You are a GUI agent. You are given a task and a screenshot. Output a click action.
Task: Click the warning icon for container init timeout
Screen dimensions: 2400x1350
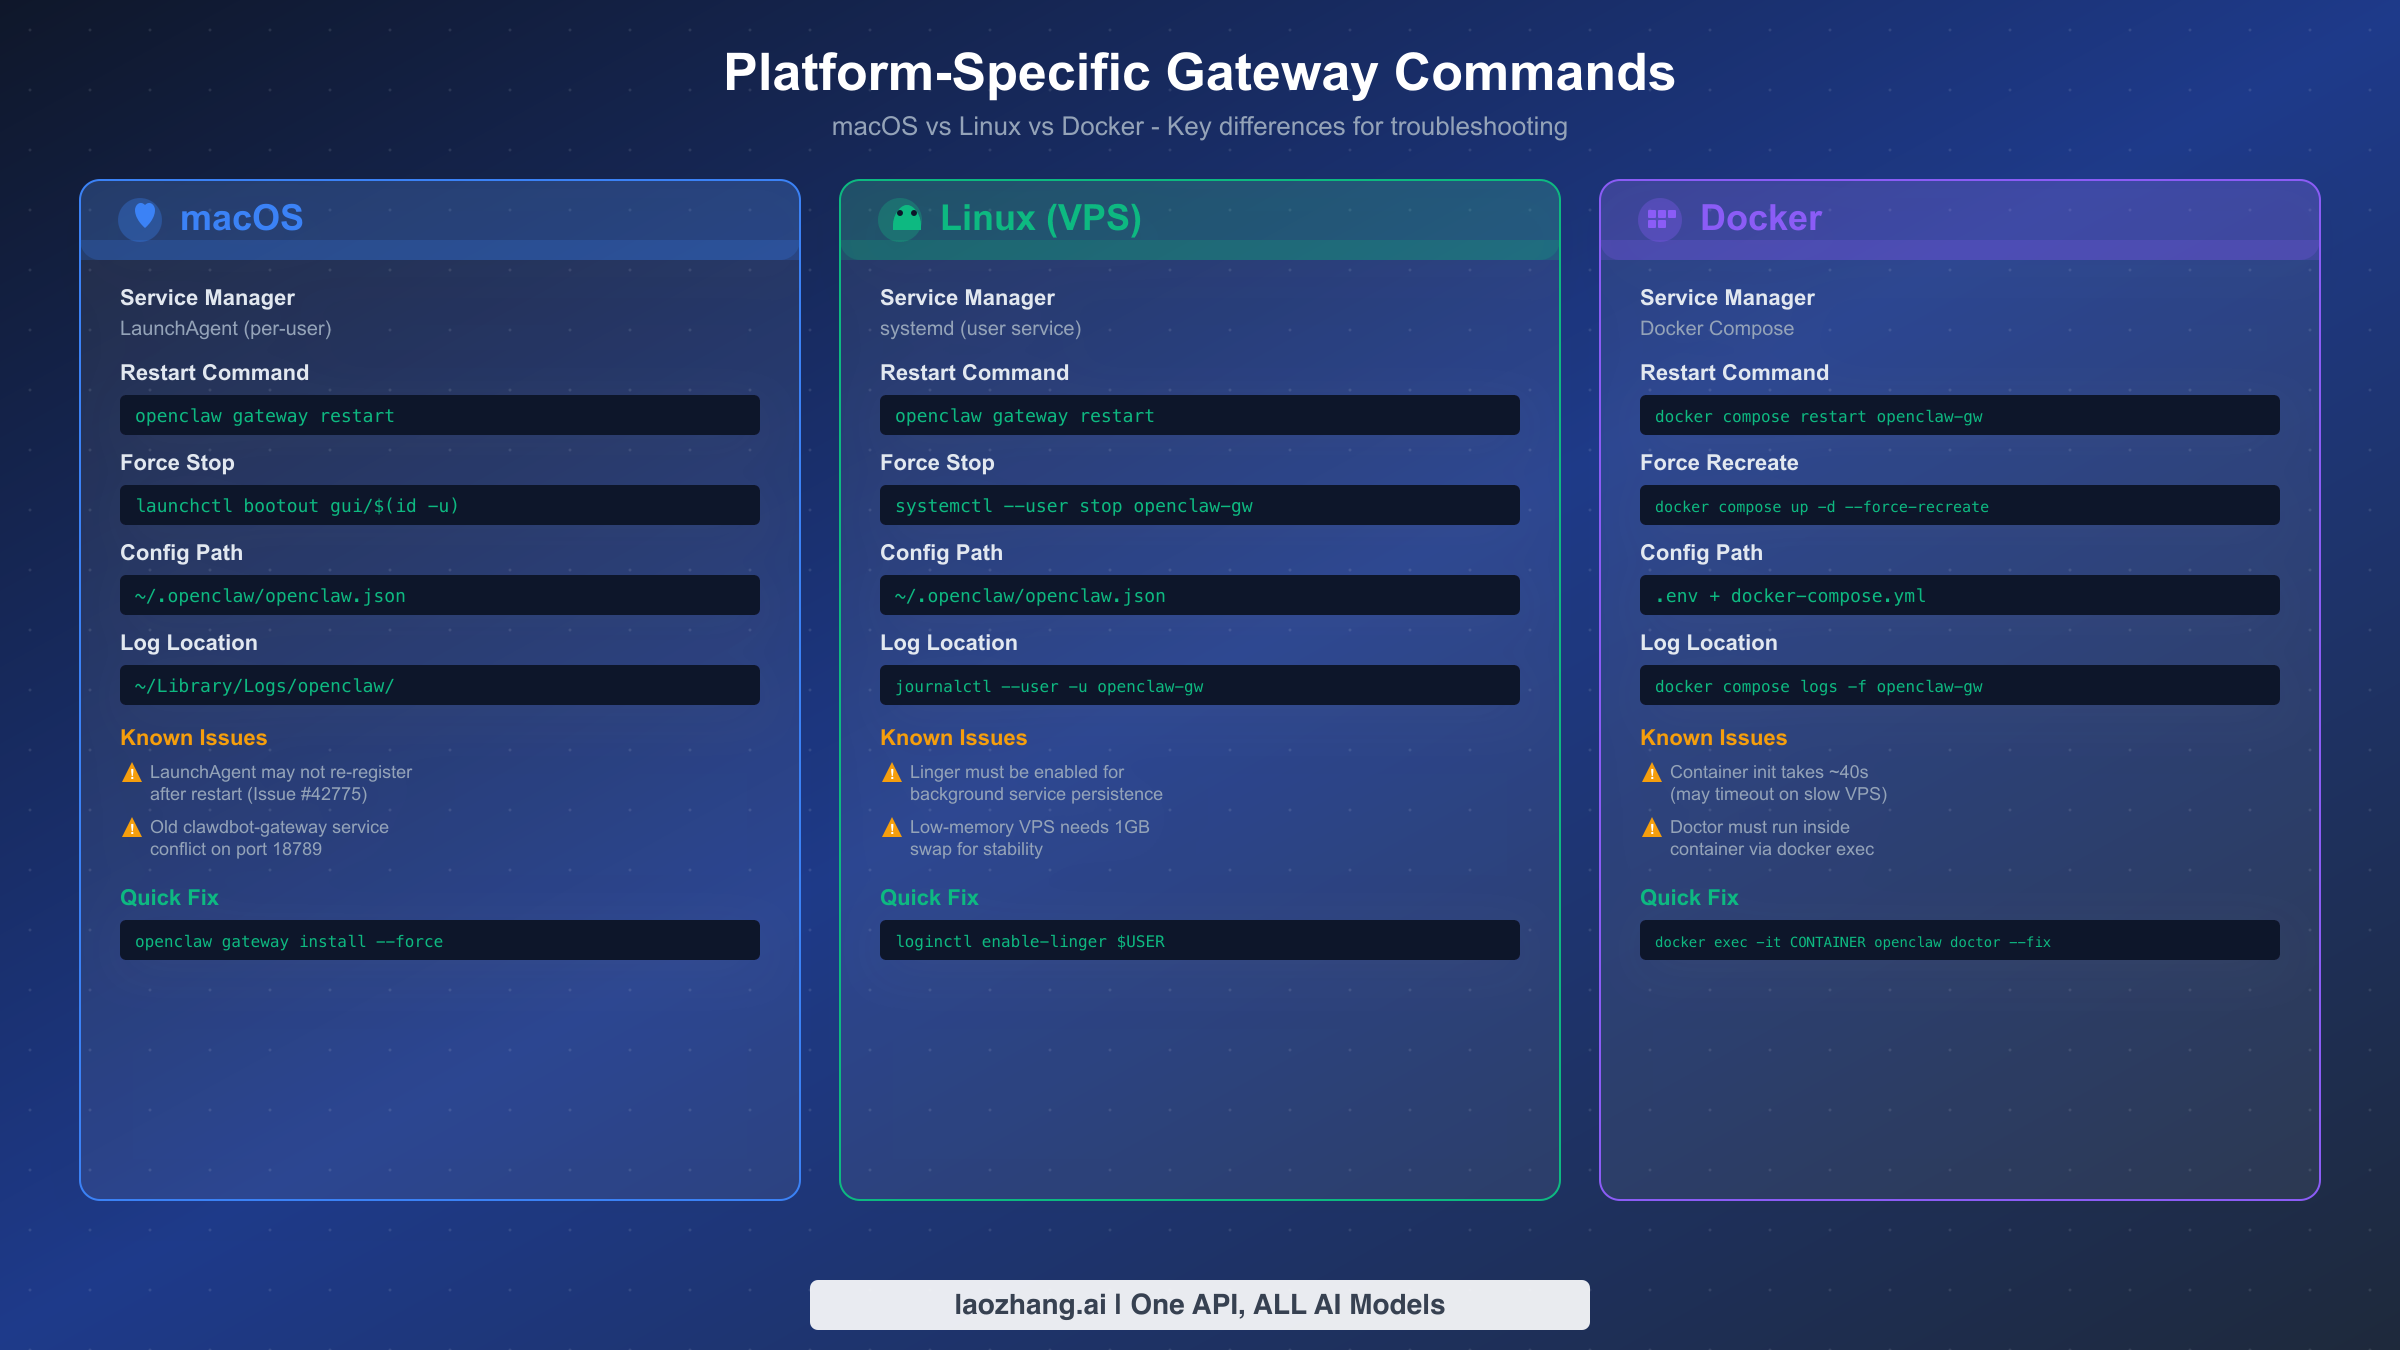(1651, 772)
